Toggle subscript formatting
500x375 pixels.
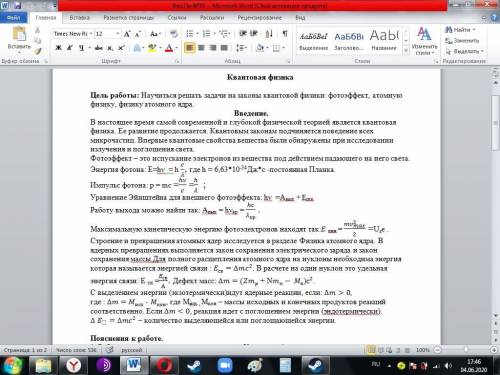pyautogui.click(x=110, y=48)
